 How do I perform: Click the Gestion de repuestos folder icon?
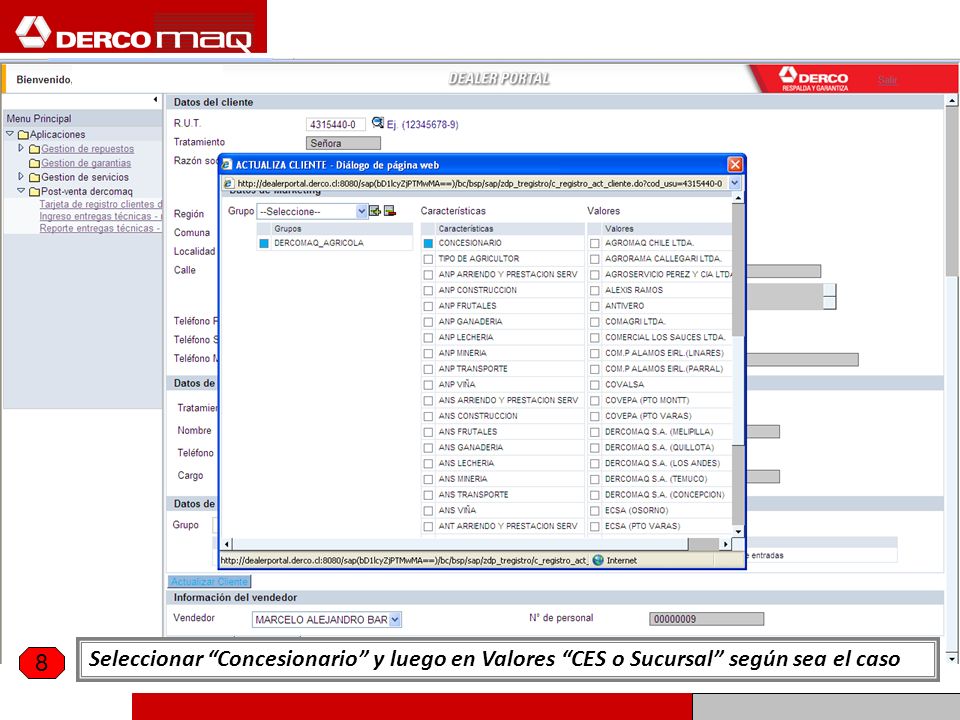(x=34, y=149)
